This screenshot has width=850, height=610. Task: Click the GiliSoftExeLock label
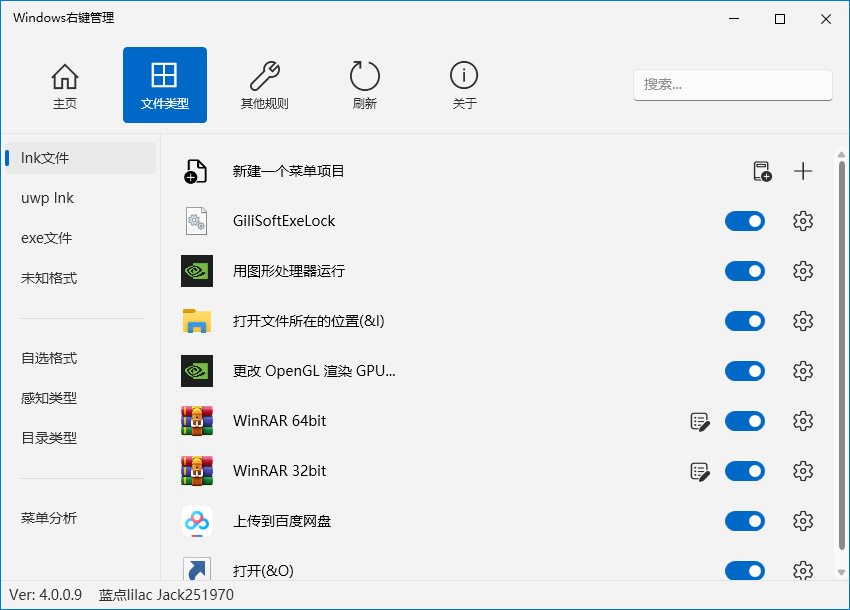284,221
